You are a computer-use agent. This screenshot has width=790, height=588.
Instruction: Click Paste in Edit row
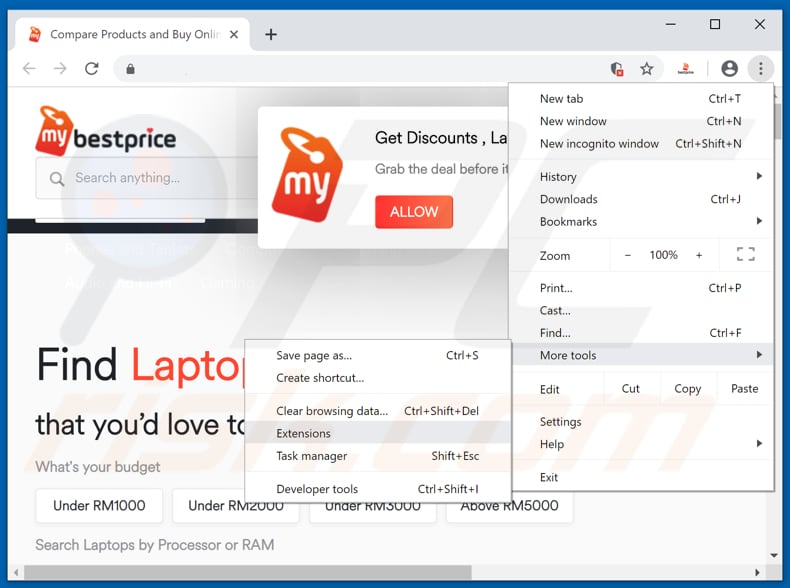tap(745, 388)
